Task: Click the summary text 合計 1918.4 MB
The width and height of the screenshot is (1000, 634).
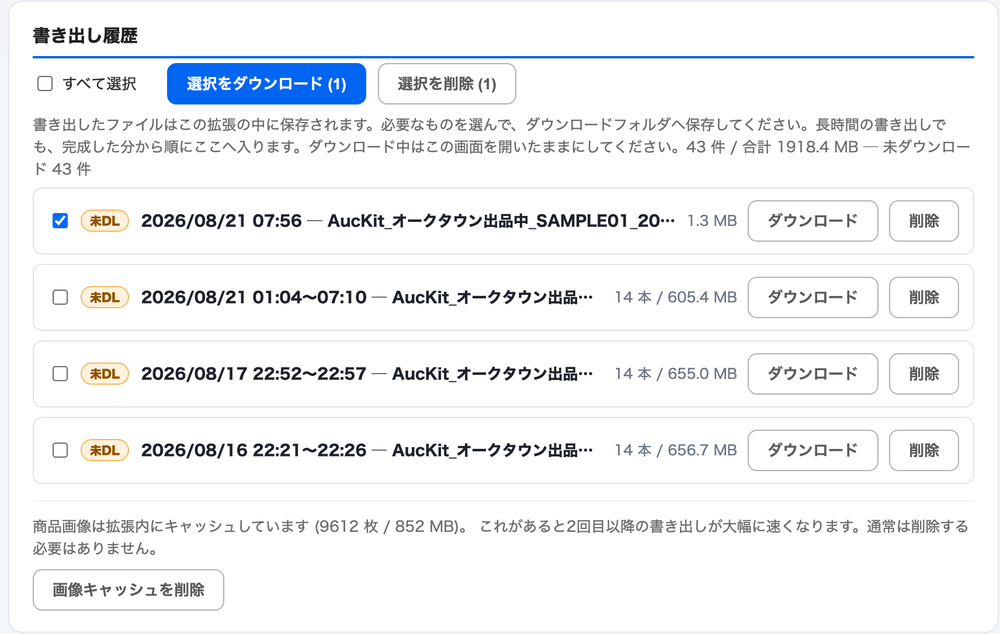Action: [800, 147]
